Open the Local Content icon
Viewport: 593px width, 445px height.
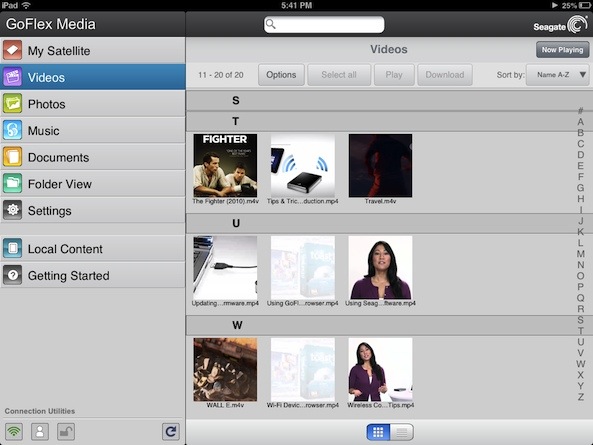point(12,249)
